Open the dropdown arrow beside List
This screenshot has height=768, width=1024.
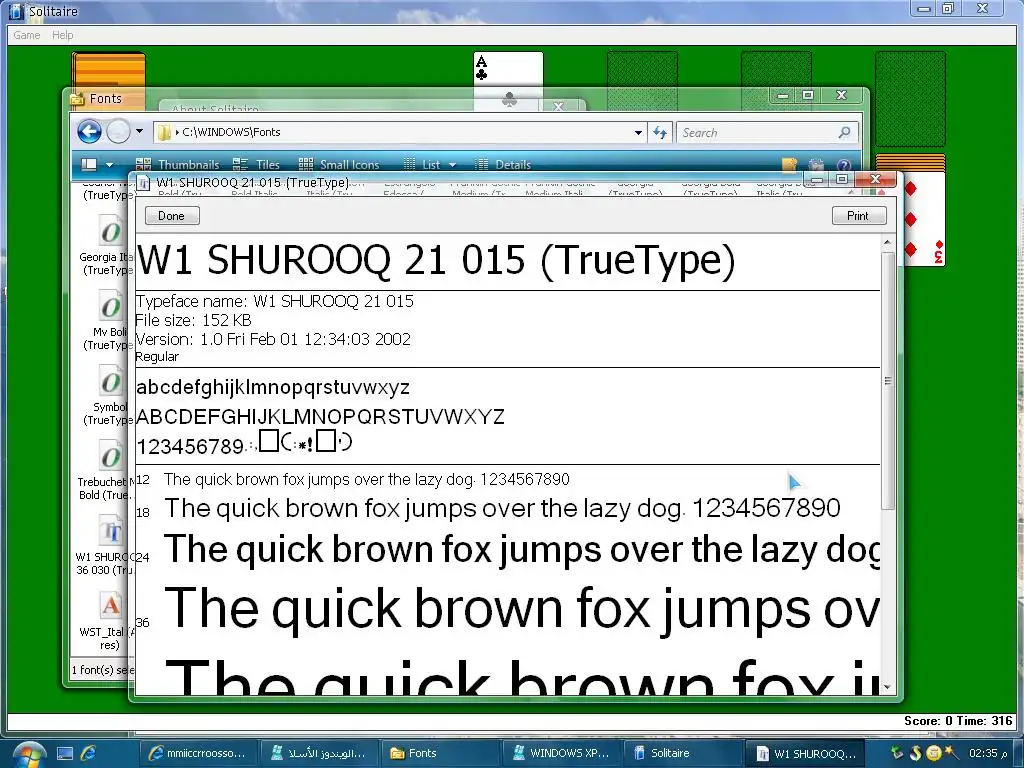click(452, 165)
